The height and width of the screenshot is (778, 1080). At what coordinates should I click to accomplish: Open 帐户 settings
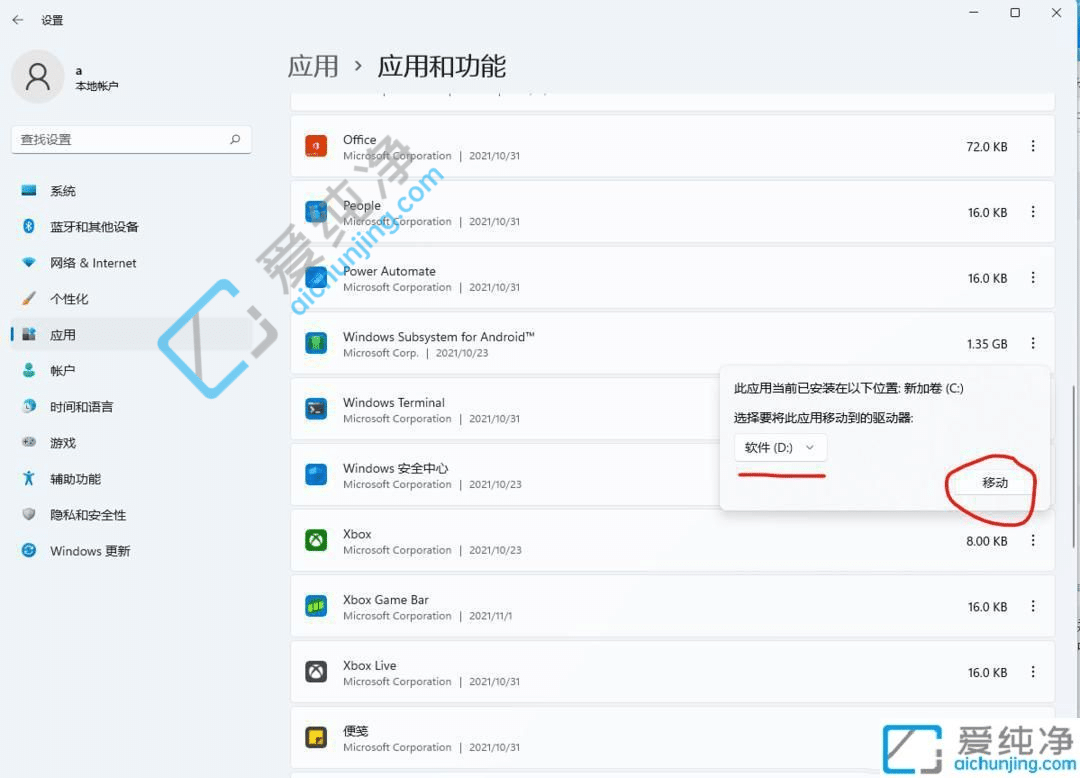[x=131, y=370]
